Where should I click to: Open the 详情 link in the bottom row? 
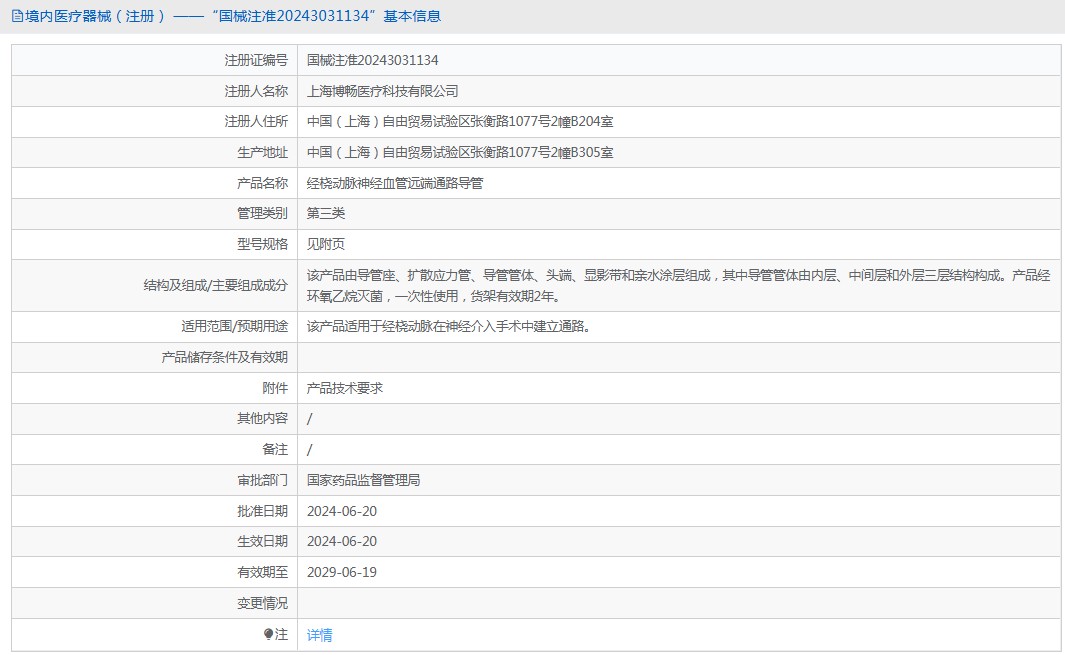point(320,635)
